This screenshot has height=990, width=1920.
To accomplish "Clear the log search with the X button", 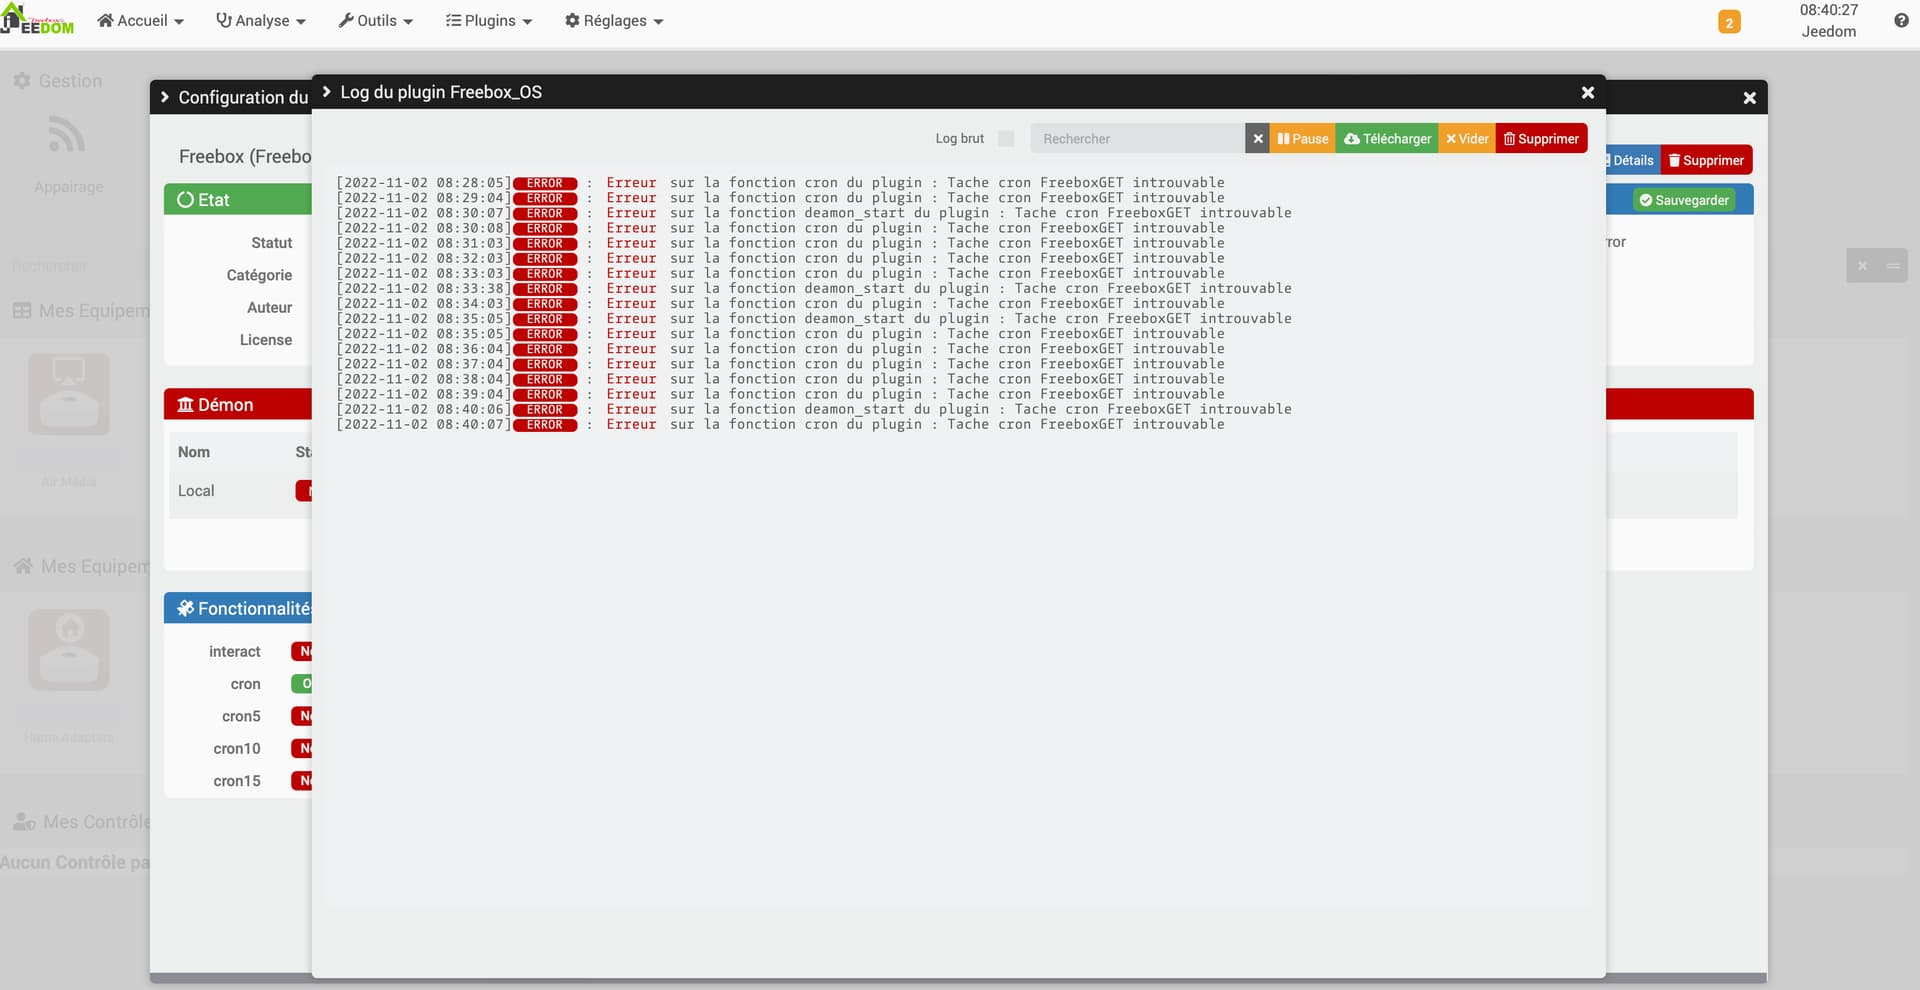I will pos(1258,139).
